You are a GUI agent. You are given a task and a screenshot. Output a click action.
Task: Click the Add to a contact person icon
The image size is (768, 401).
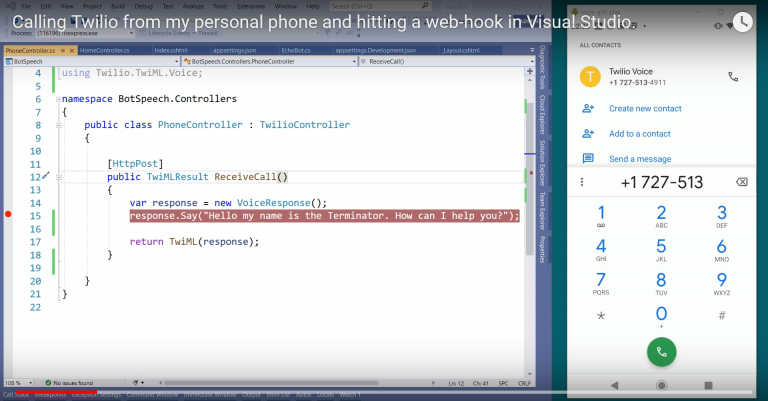588,133
